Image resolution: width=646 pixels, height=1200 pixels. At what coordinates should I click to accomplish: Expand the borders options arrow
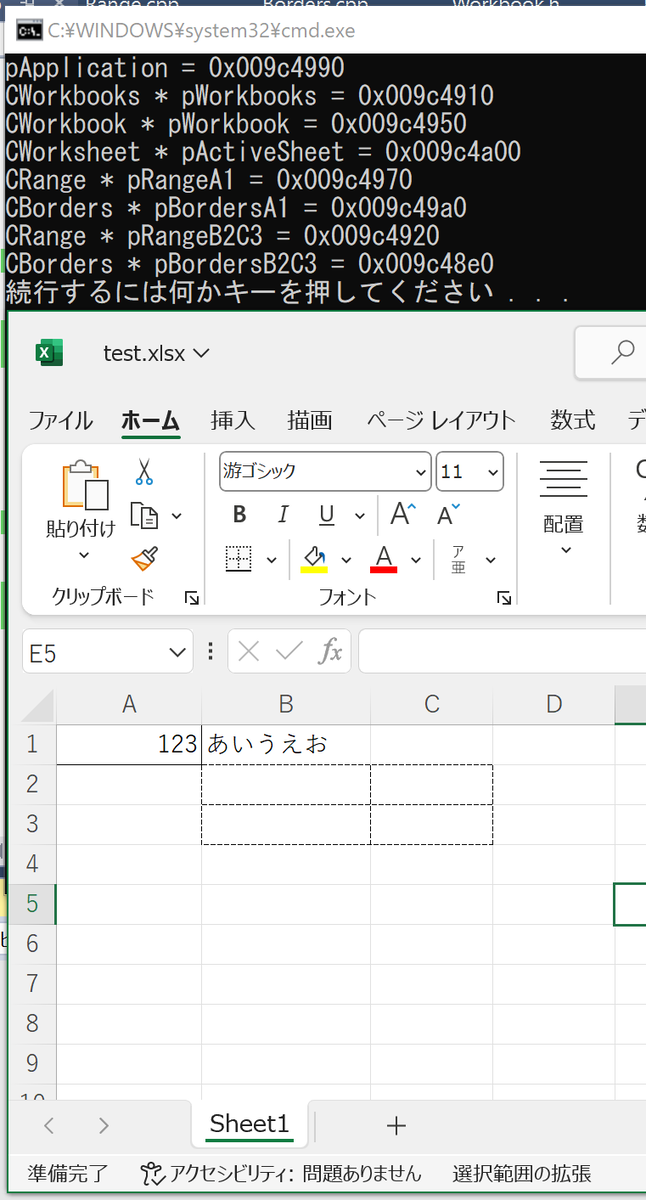(x=271, y=560)
